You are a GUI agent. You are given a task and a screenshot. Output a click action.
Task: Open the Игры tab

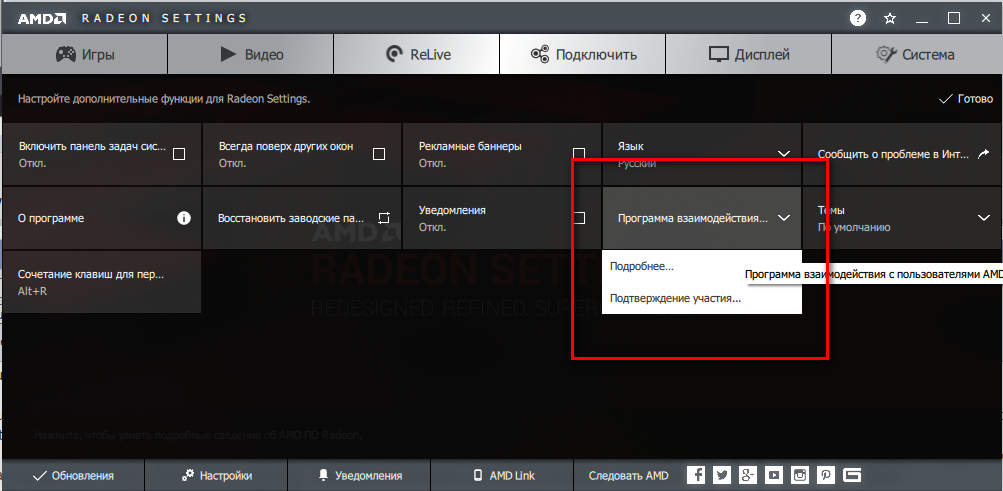pos(84,54)
